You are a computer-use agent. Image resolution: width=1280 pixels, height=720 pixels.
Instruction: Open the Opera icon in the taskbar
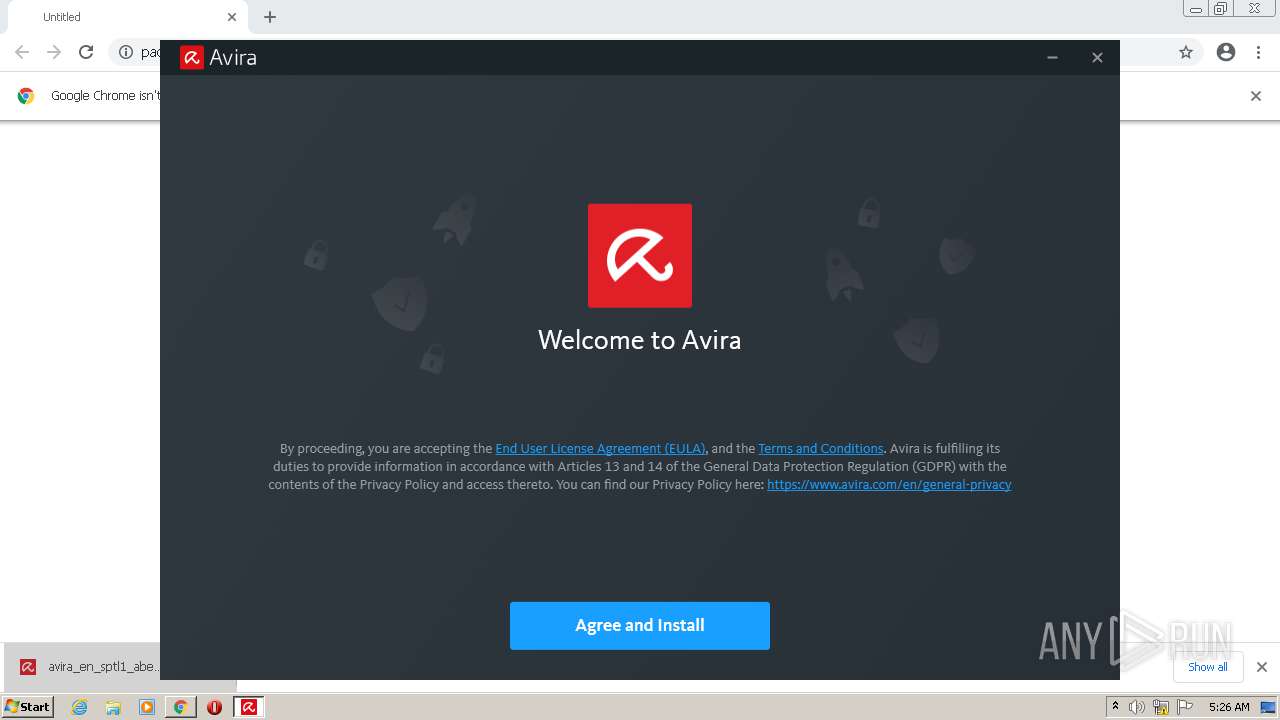[x=214, y=707]
